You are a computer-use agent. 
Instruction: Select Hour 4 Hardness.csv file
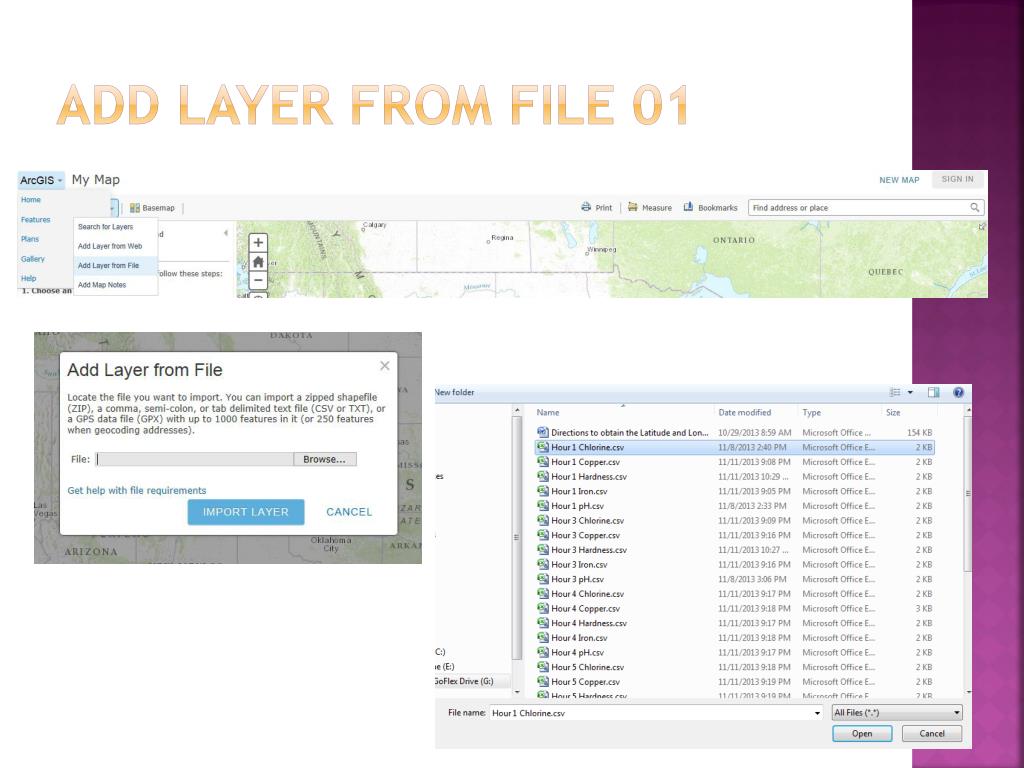coord(735,623)
